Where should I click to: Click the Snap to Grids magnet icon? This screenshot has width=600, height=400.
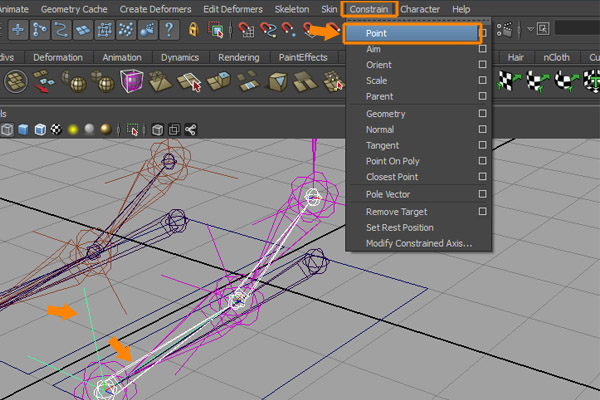click(x=245, y=29)
